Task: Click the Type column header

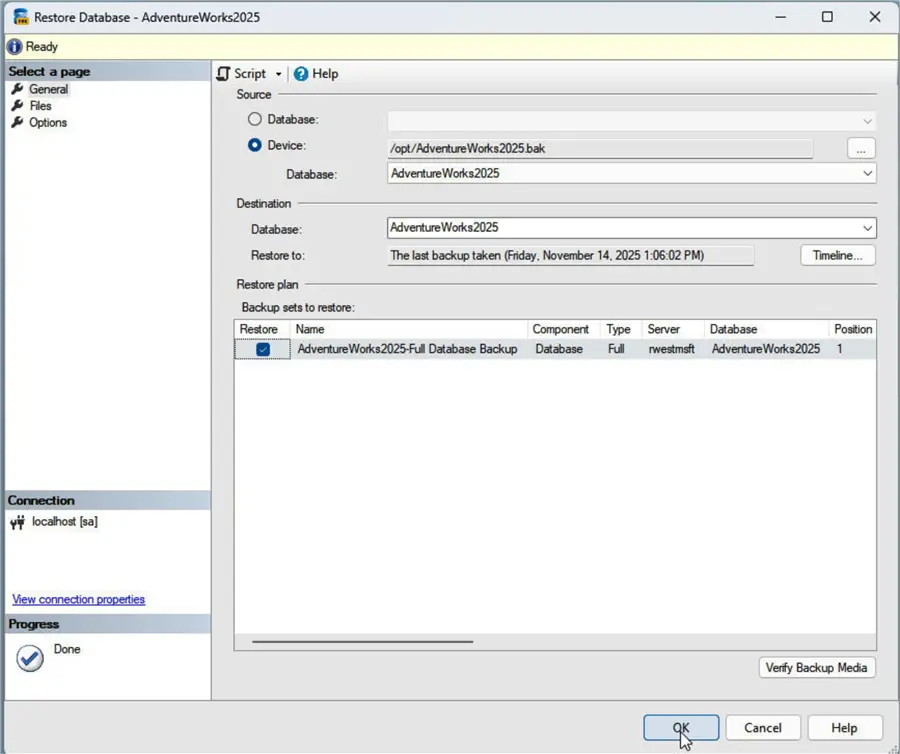Action: [621, 329]
